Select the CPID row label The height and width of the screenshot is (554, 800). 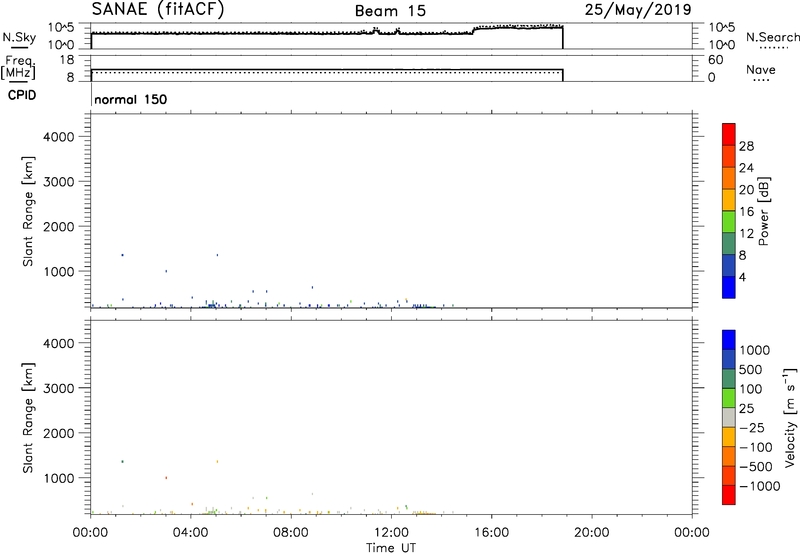tap(22, 95)
